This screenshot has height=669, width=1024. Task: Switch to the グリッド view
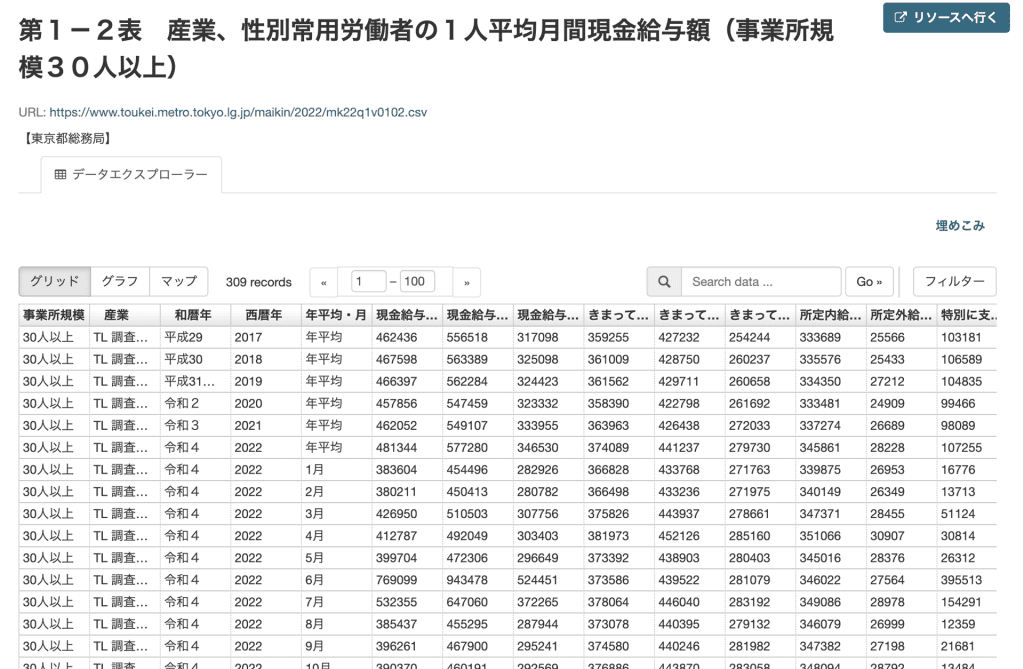coord(55,281)
